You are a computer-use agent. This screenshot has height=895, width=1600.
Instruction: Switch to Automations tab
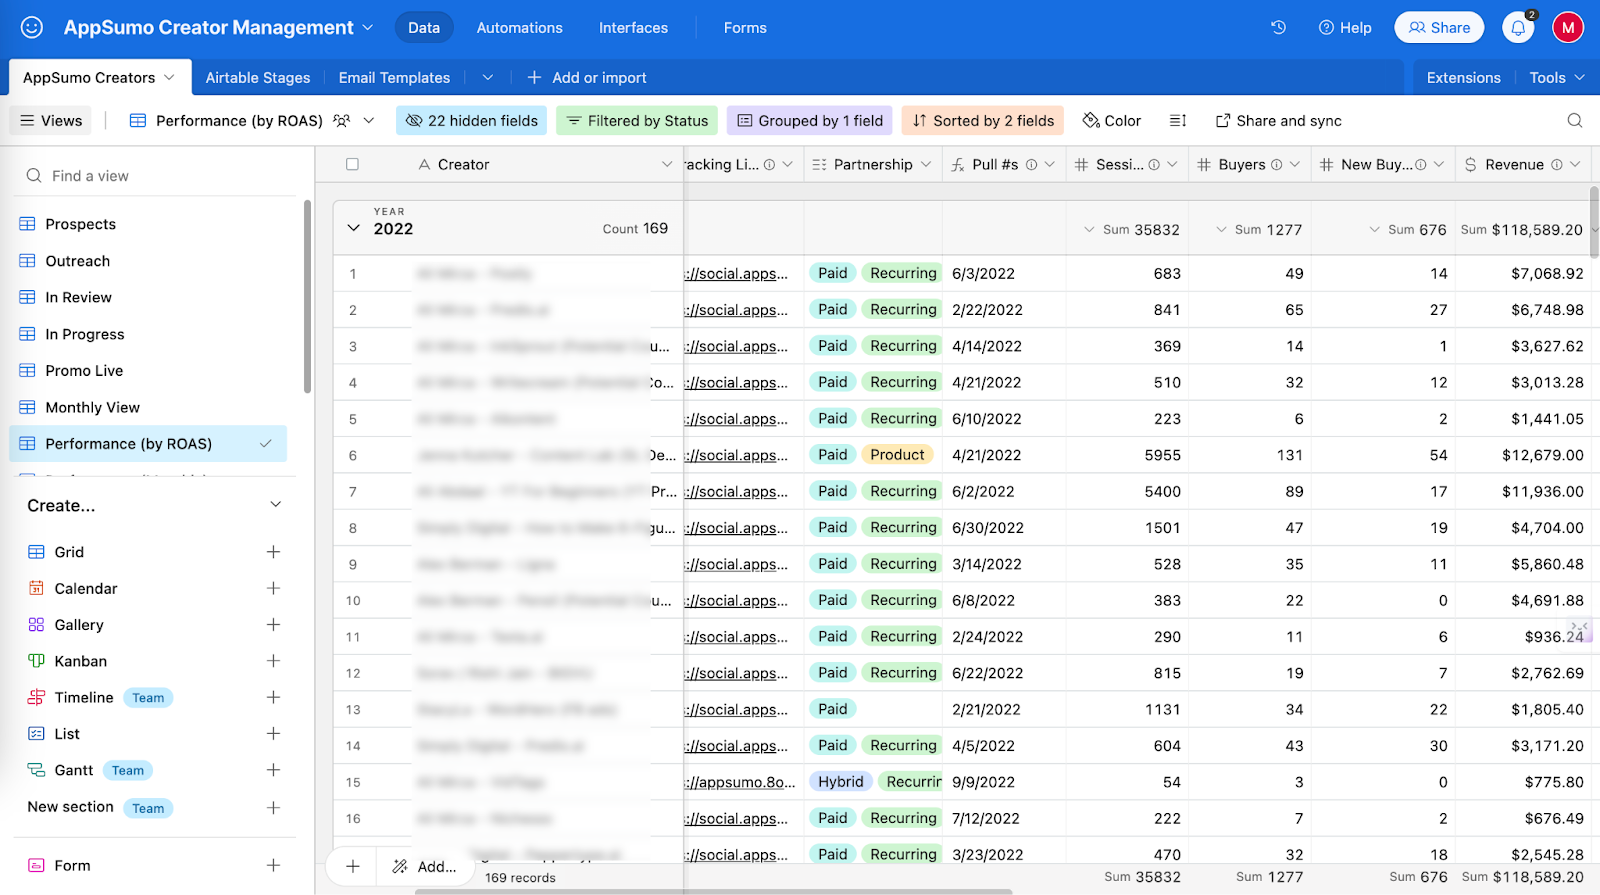tap(519, 28)
